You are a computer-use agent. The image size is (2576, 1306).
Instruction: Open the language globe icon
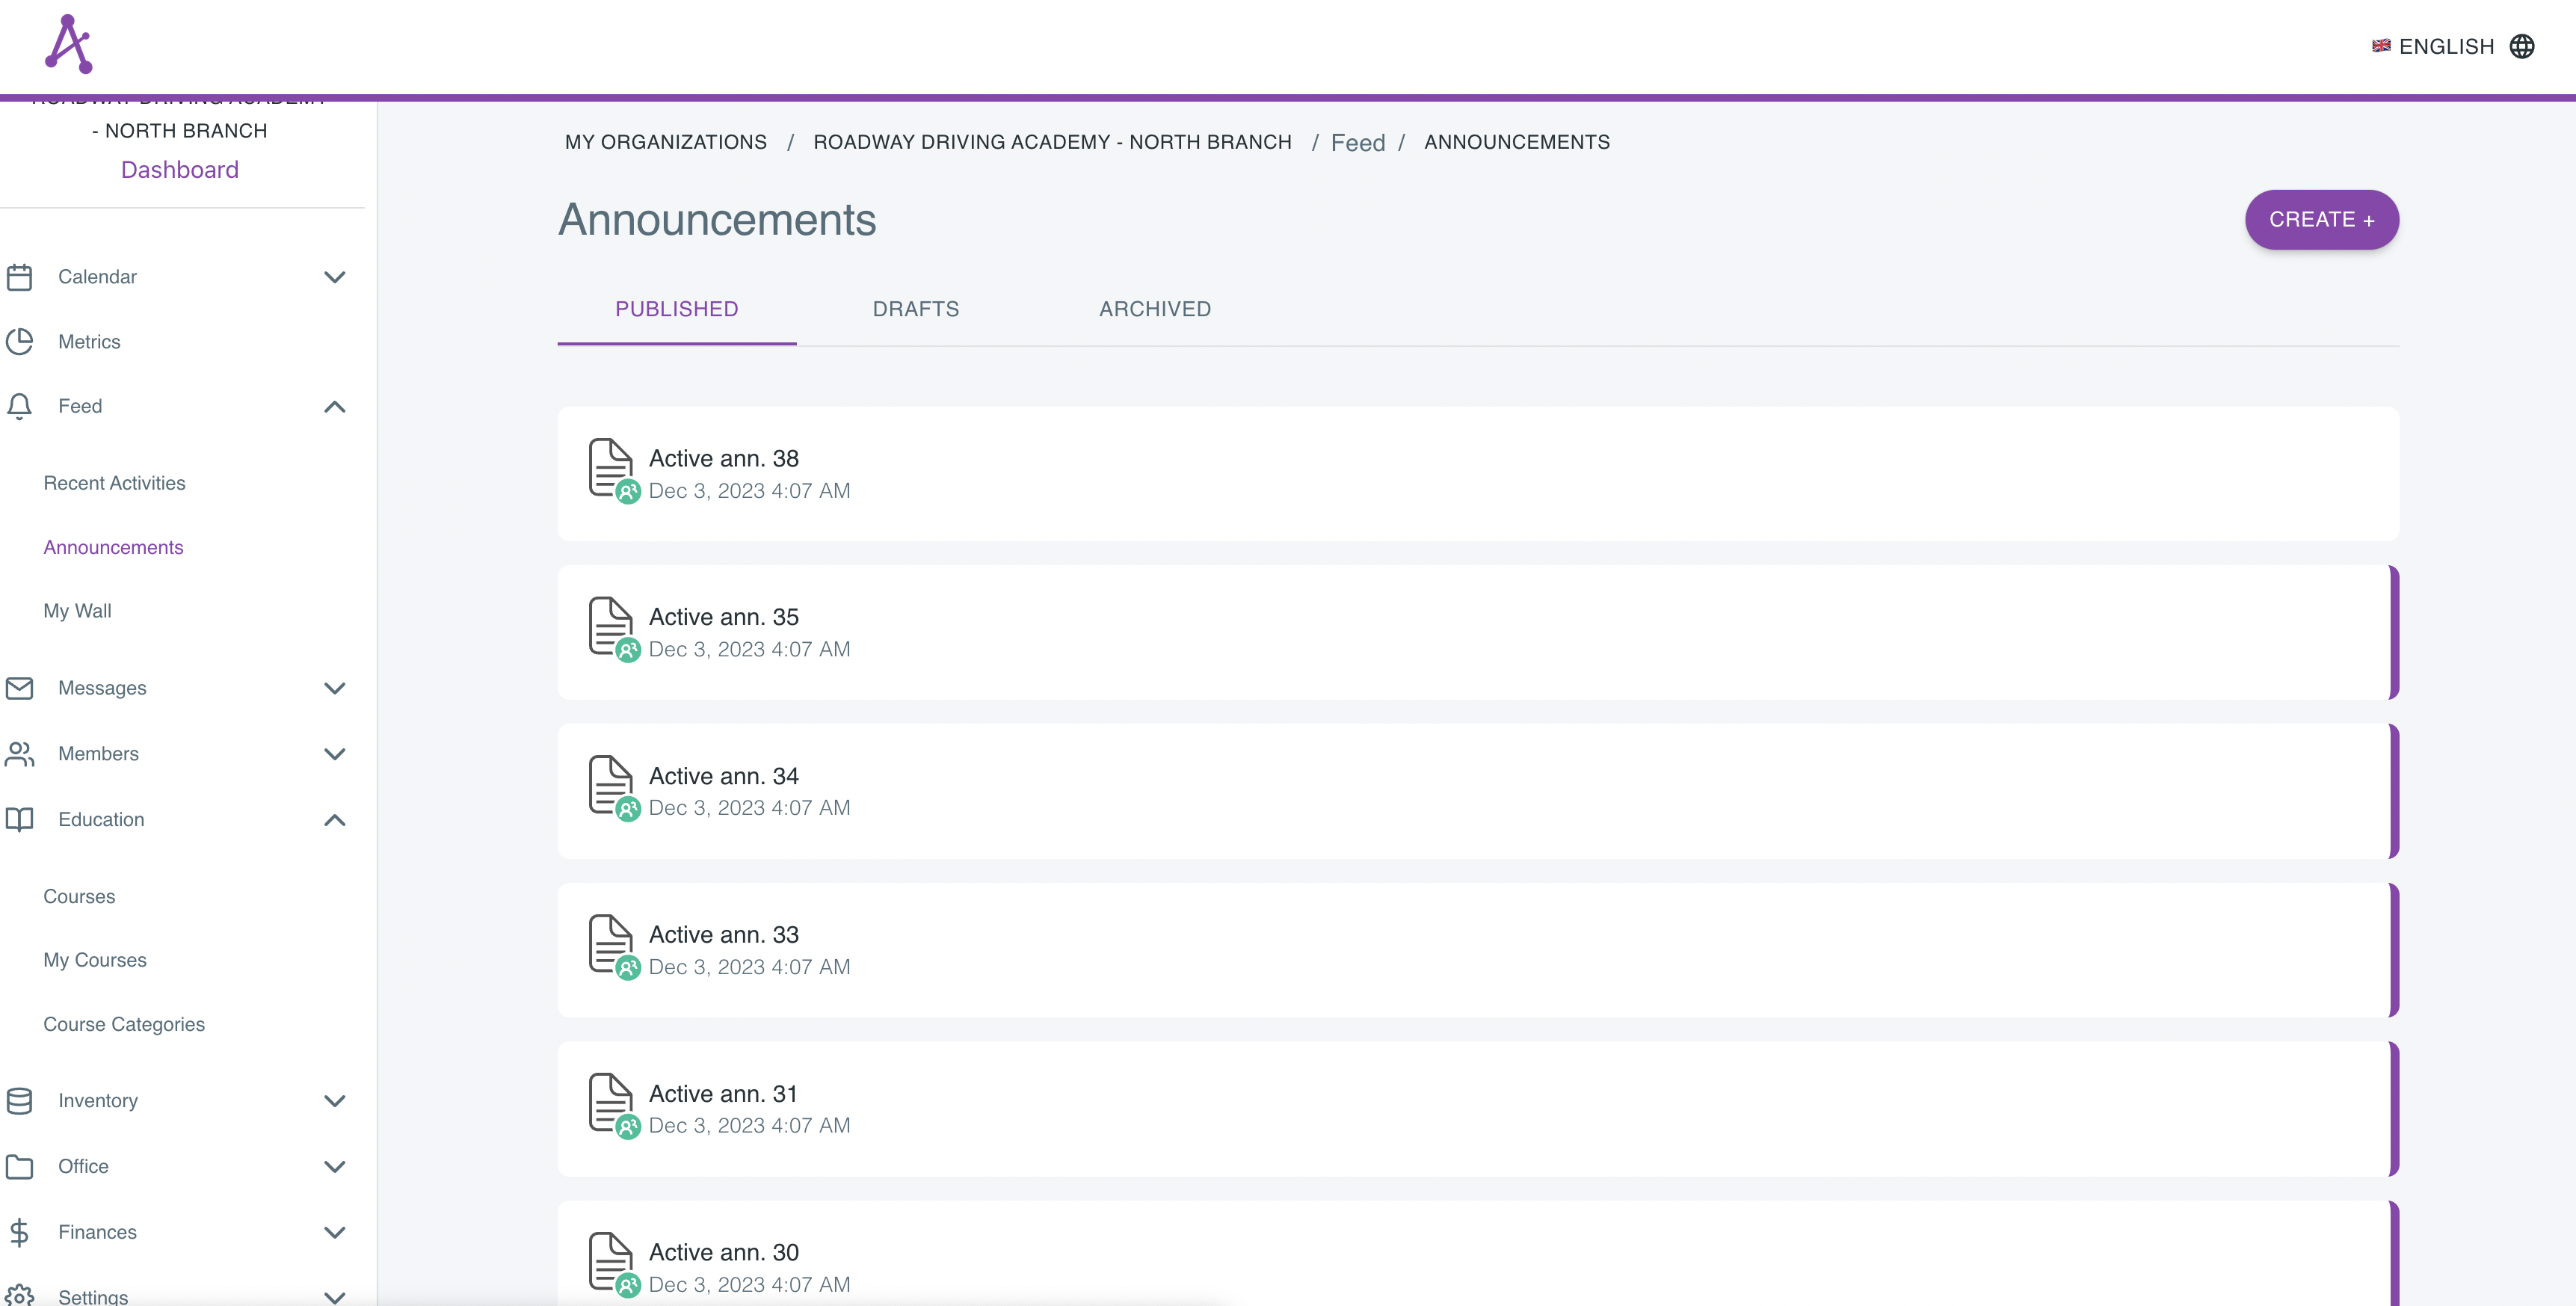click(2524, 46)
